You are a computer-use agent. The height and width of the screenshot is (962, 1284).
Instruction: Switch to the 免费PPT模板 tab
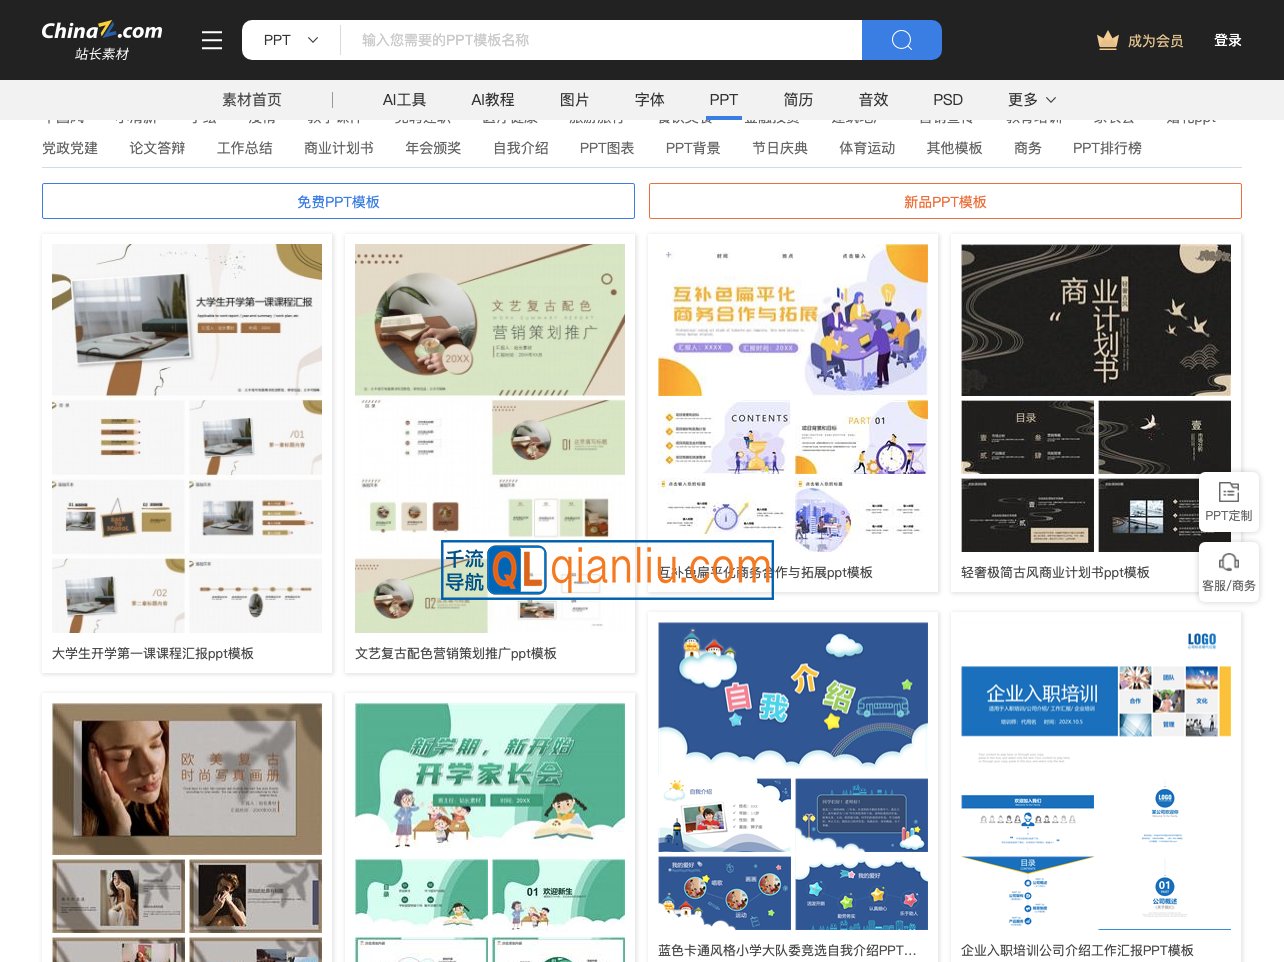338,201
